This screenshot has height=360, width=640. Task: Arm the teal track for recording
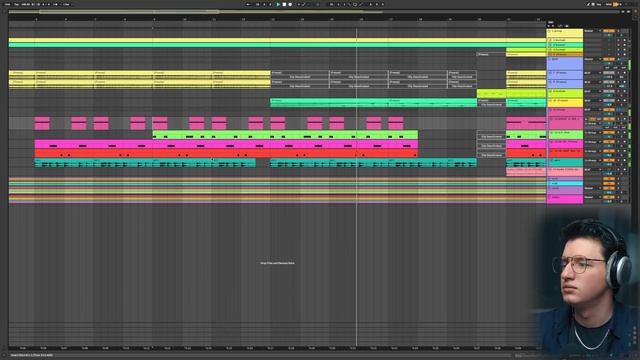click(x=624, y=160)
